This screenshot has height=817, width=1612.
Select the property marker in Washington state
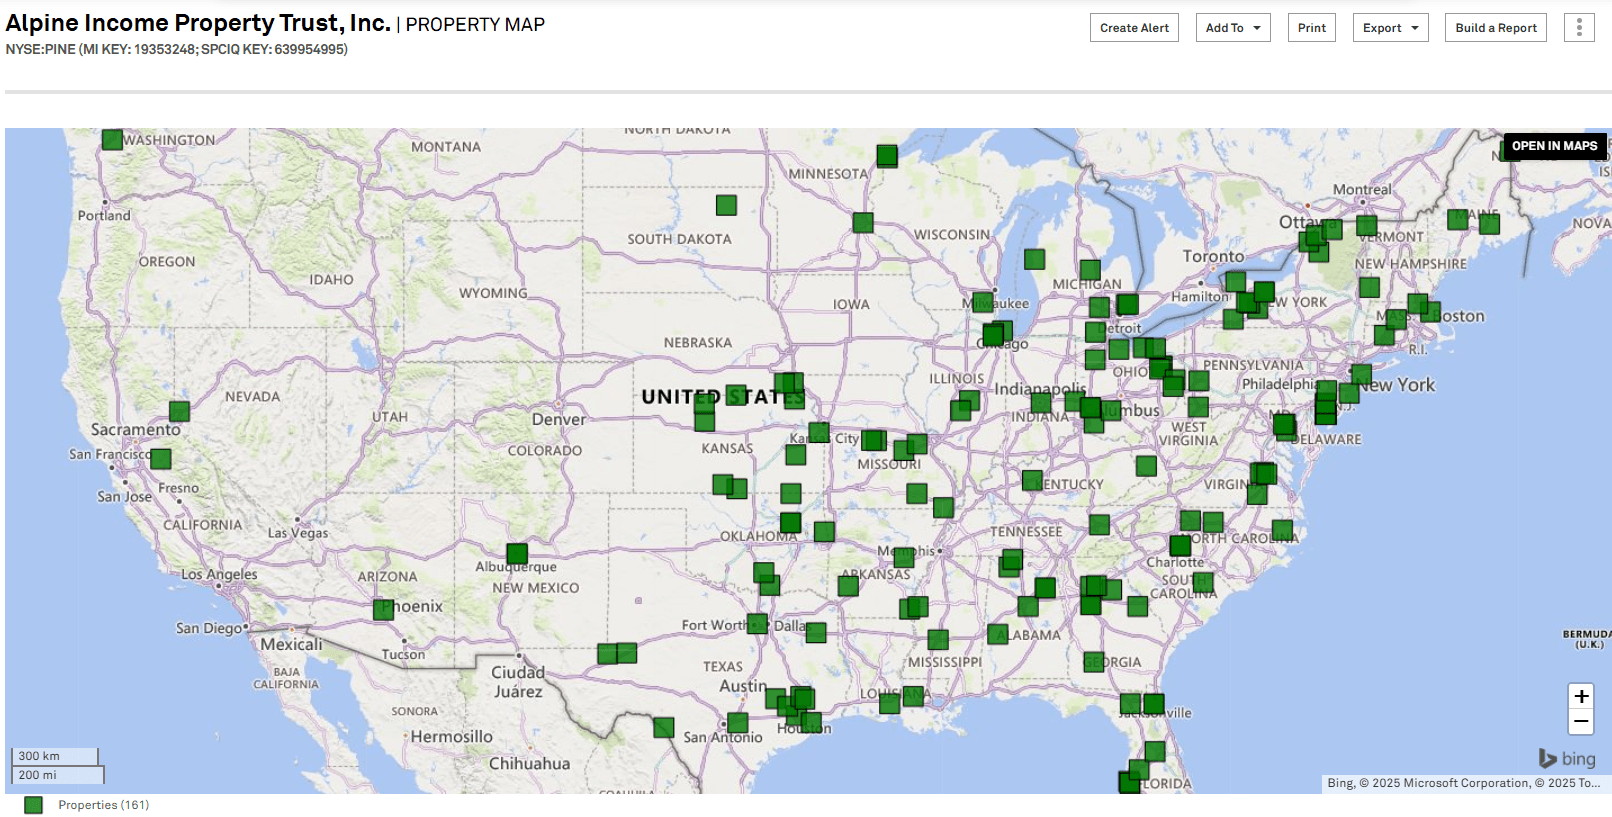click(112, 140)
